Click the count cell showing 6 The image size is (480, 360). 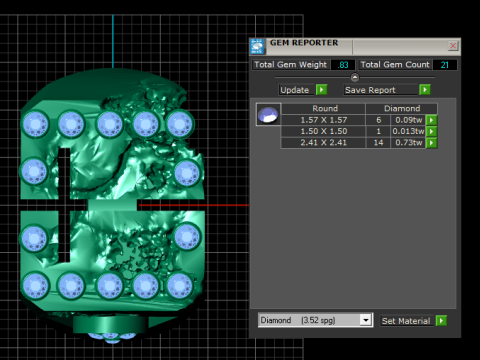click(x=378, y=120)
